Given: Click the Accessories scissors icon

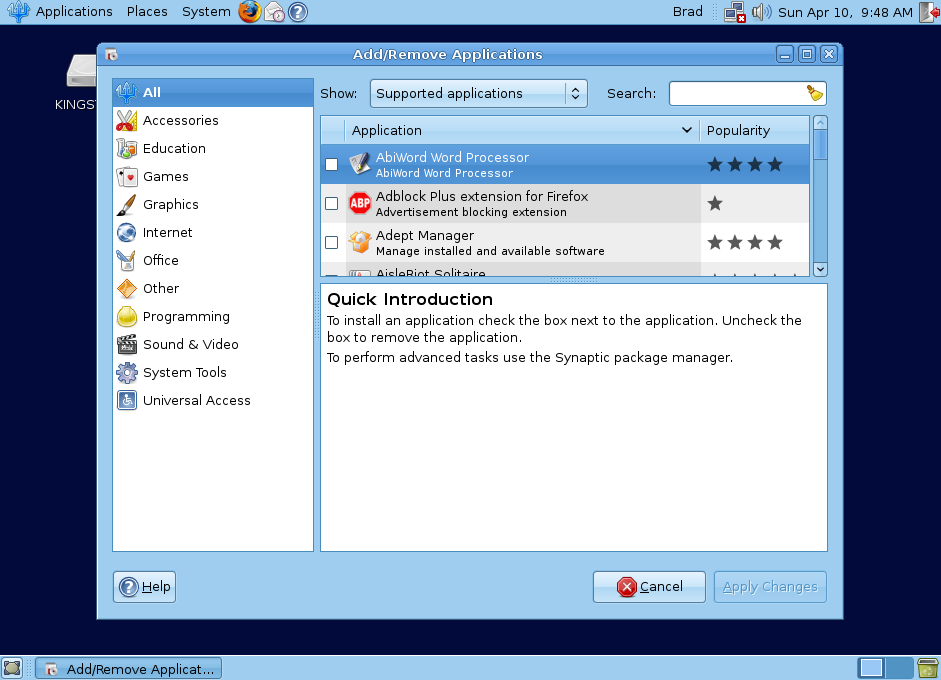Looking at the screenshot, I should click(x=127, y=121).
